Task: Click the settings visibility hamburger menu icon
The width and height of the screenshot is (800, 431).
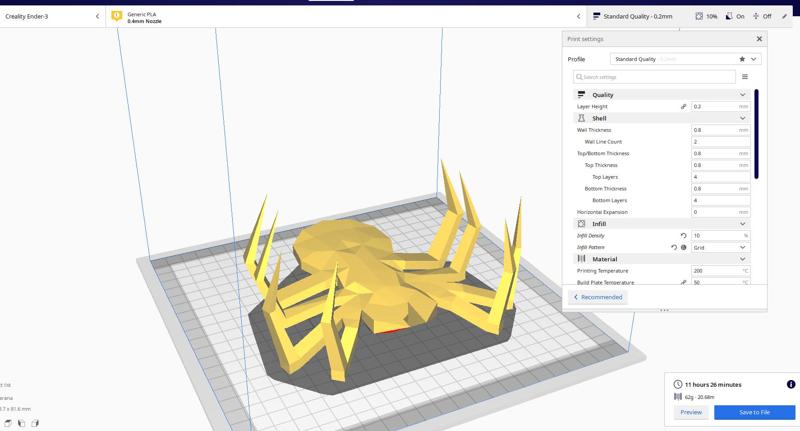Action: pos(745,77)
